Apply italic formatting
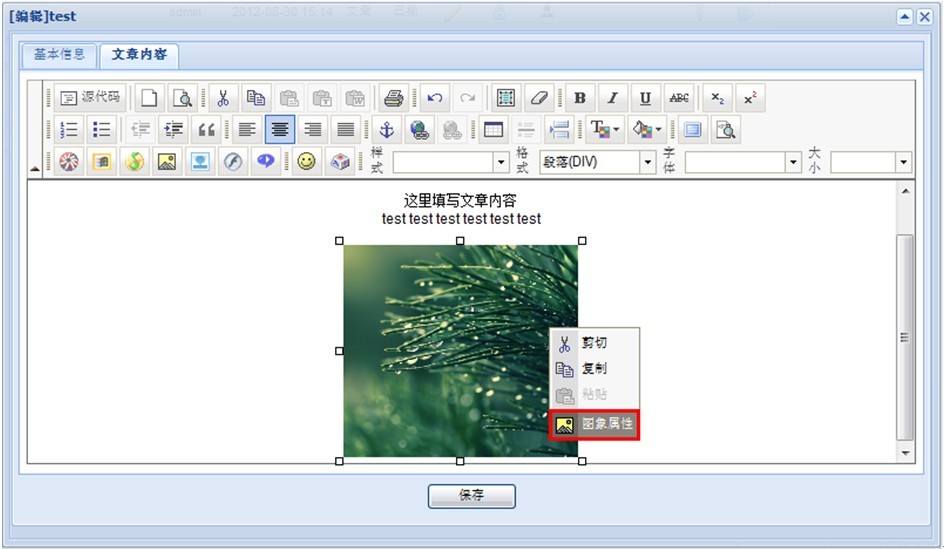 [612, 98]
